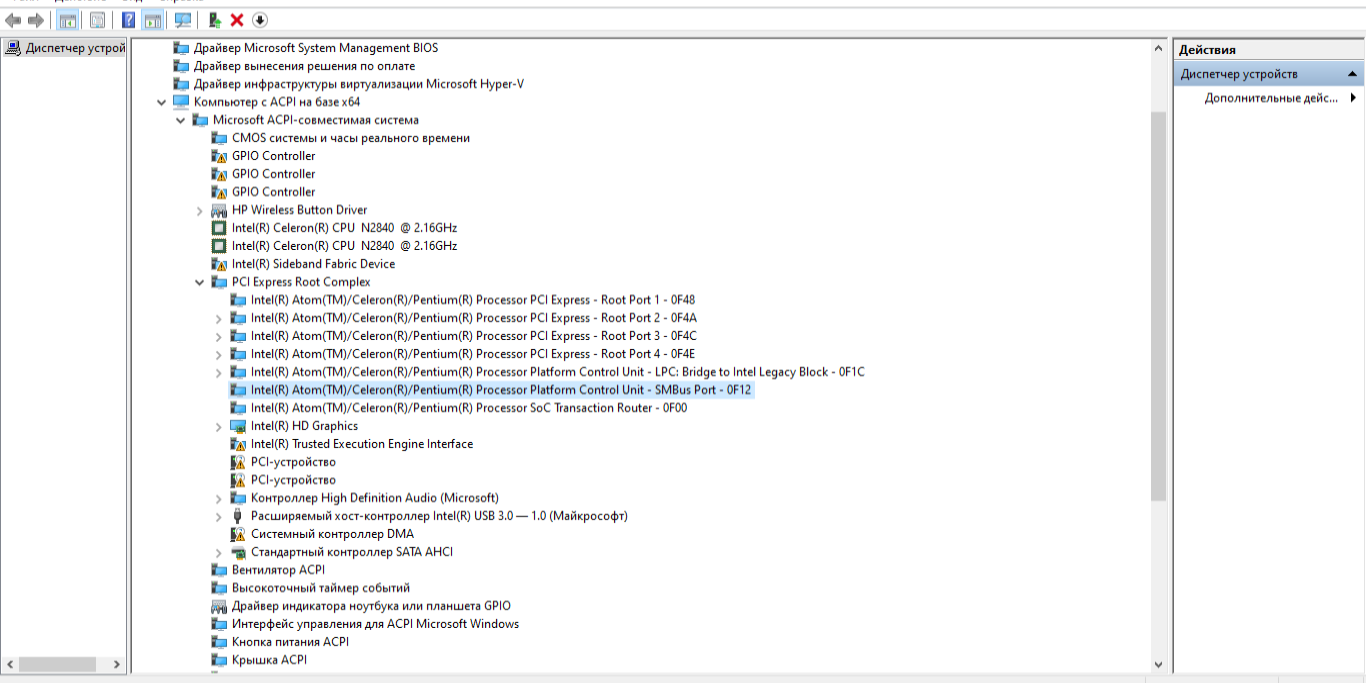
Task: Collapse the PCI Express Root Complex node
Action: click(200, 282)
